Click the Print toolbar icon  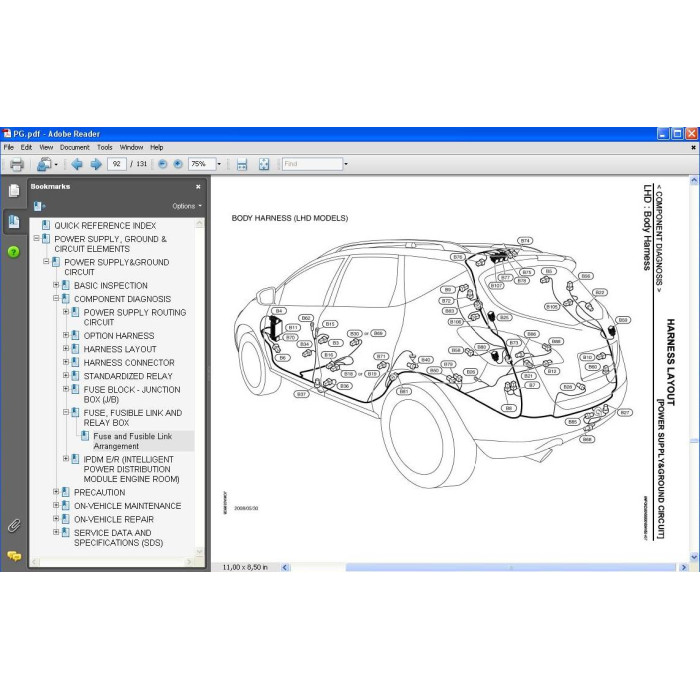click(17, 164)
